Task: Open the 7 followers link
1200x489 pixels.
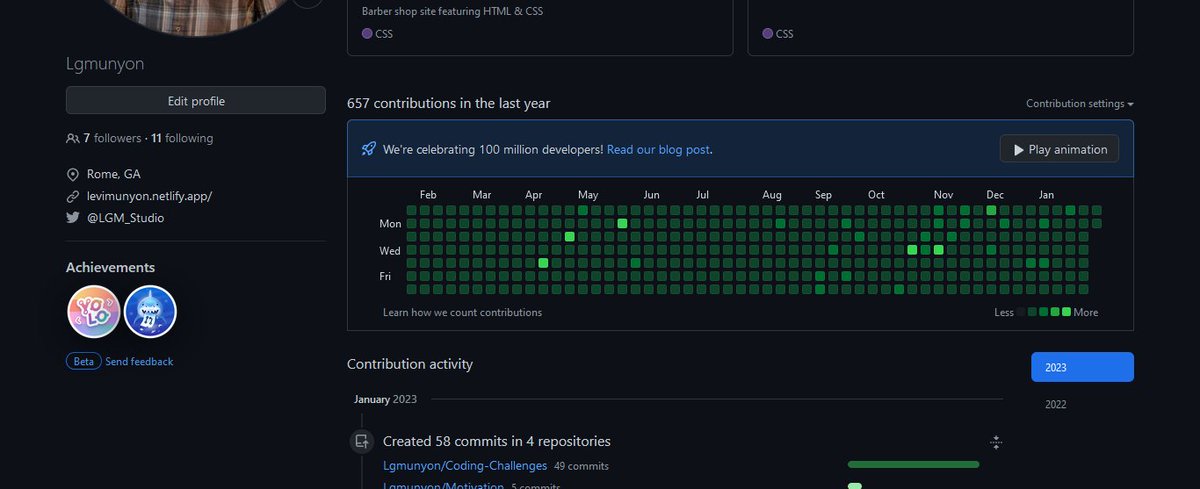Action: [112, 138]
